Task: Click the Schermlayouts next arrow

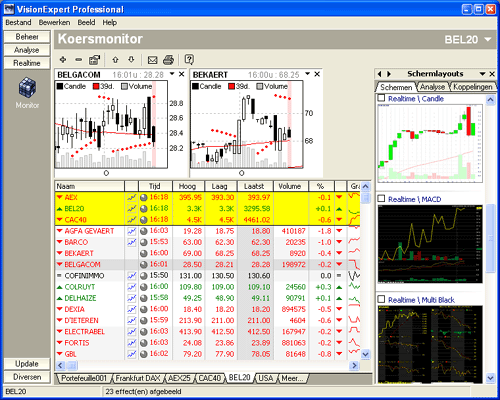Action: click(389, 74)
